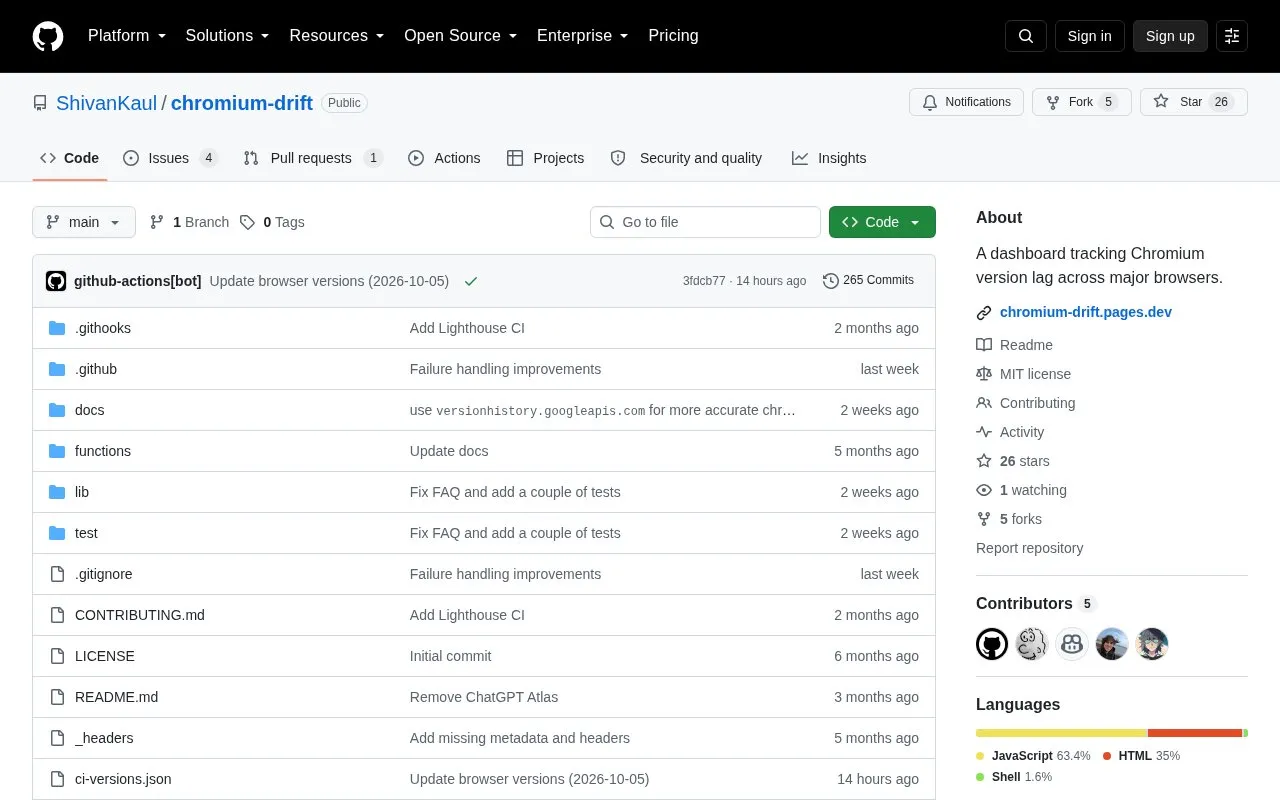Click the Go to file search field
The height and width of the screenshot is (800, 1280).
(705, 222)
